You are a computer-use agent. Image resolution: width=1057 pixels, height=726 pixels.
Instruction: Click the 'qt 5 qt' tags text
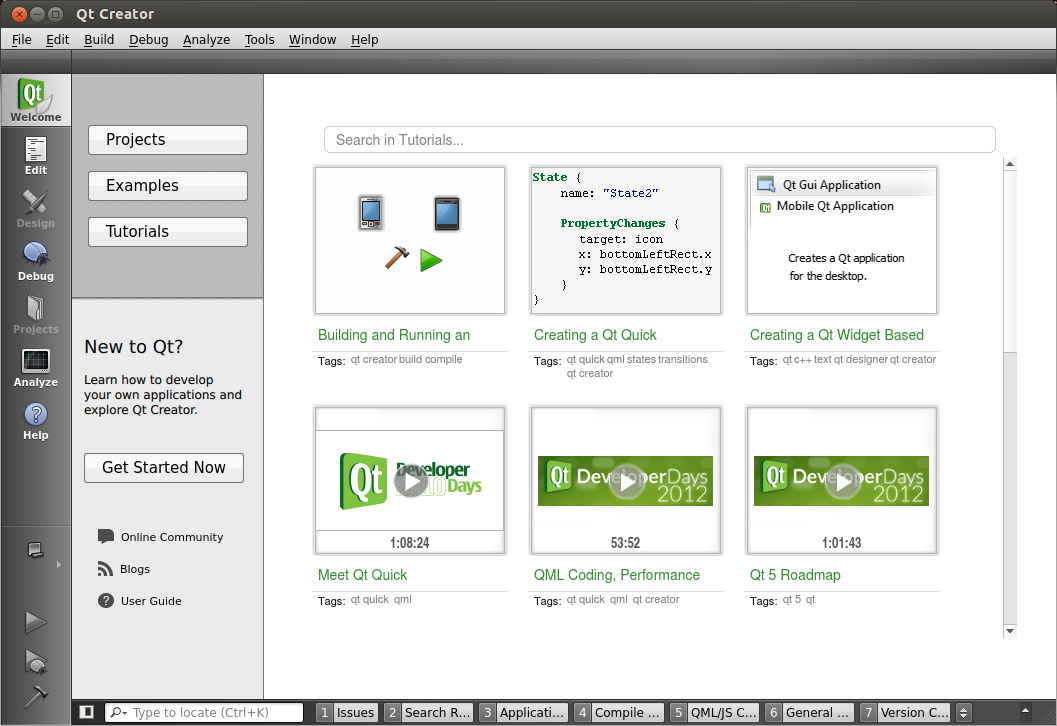click(799, 599)
